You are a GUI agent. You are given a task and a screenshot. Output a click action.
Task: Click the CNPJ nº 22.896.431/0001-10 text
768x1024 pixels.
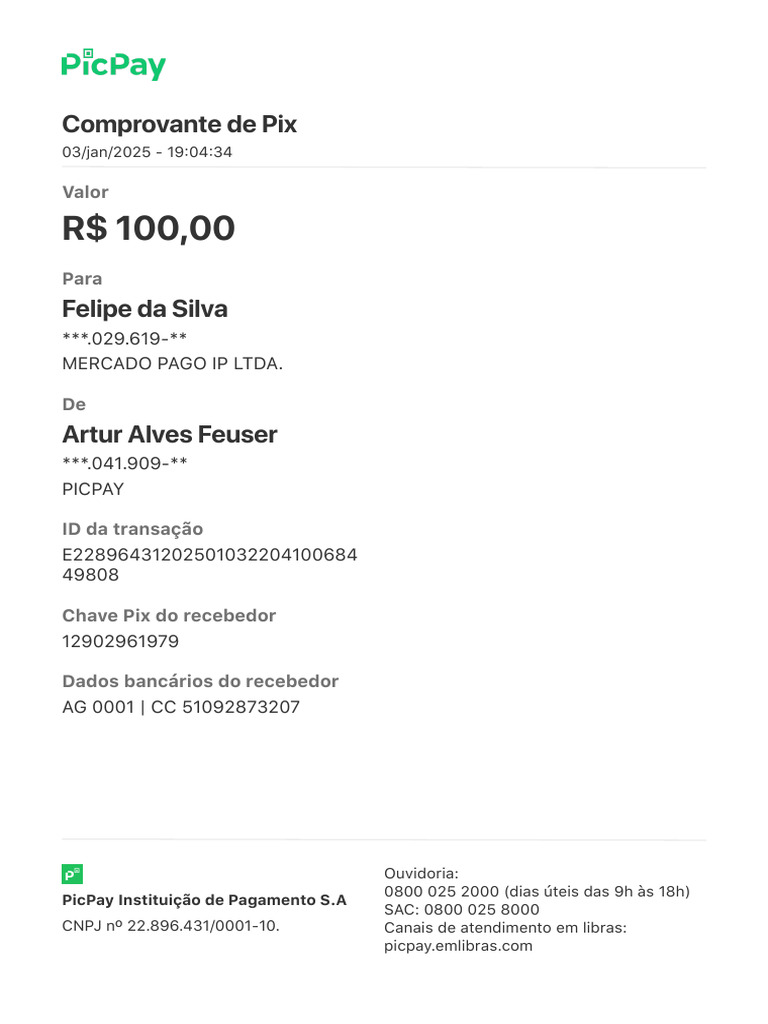click(x=171, y=926)
